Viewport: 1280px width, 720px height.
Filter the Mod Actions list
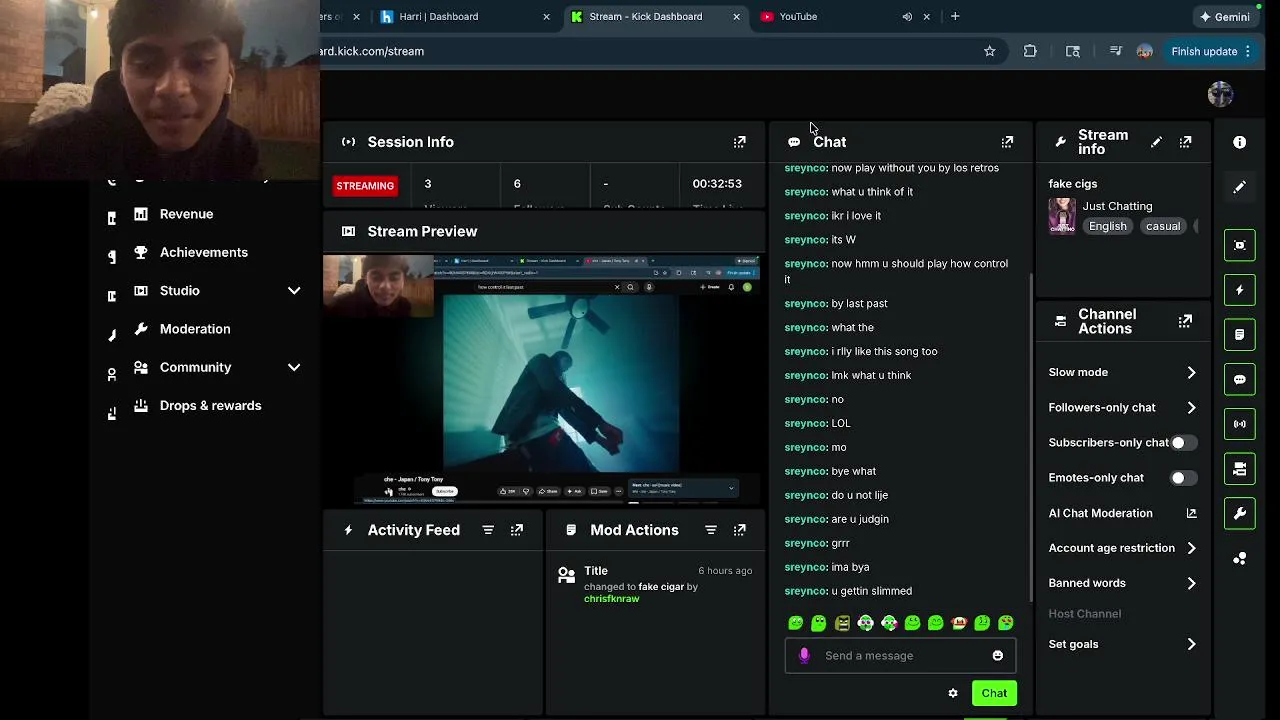coord(711,530)
